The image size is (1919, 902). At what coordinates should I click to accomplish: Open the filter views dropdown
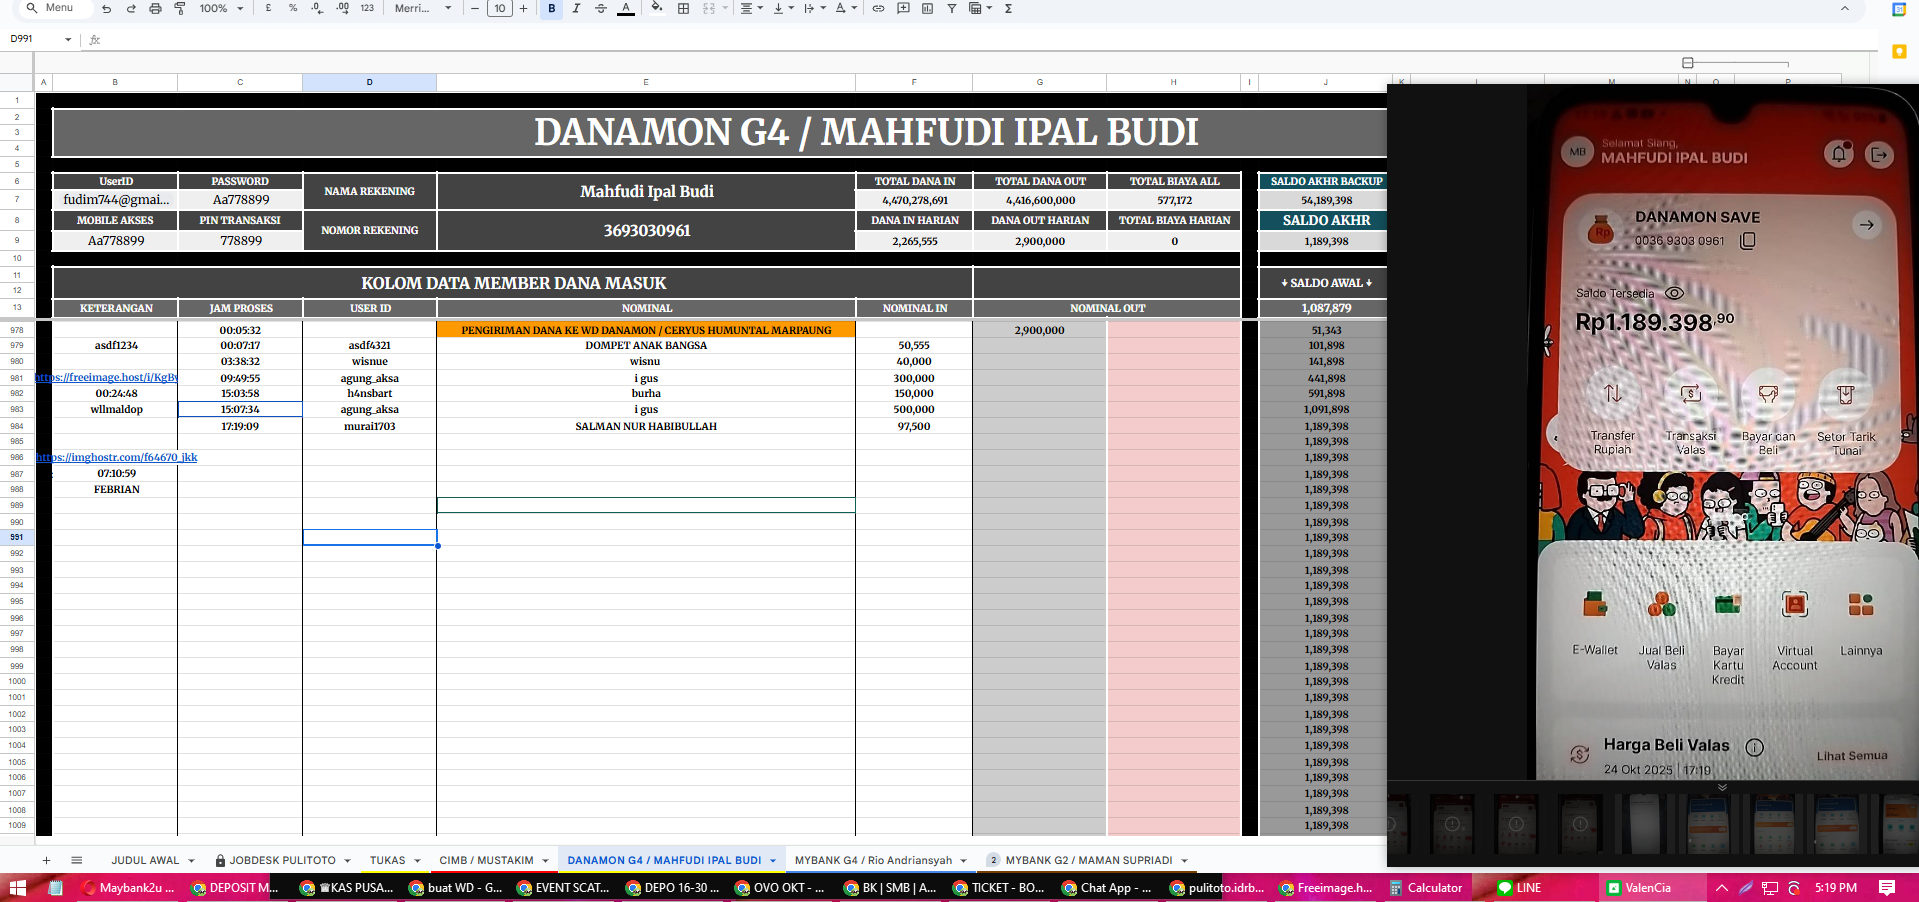(x=980, y=8)
